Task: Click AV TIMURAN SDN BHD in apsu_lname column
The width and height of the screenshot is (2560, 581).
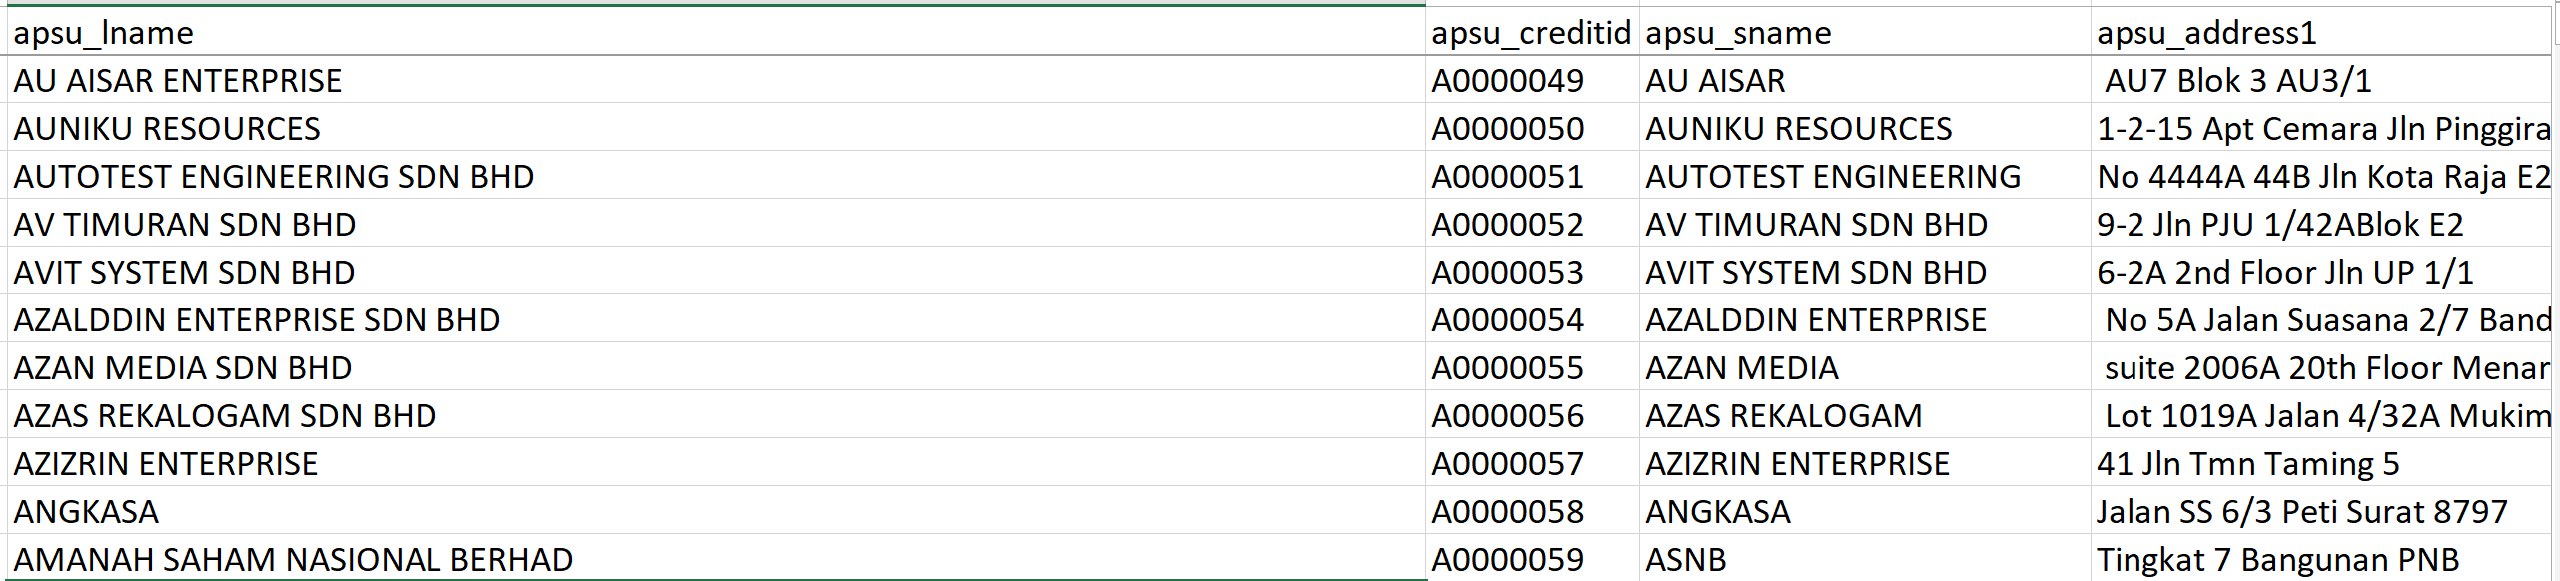Action: point(716,224)
